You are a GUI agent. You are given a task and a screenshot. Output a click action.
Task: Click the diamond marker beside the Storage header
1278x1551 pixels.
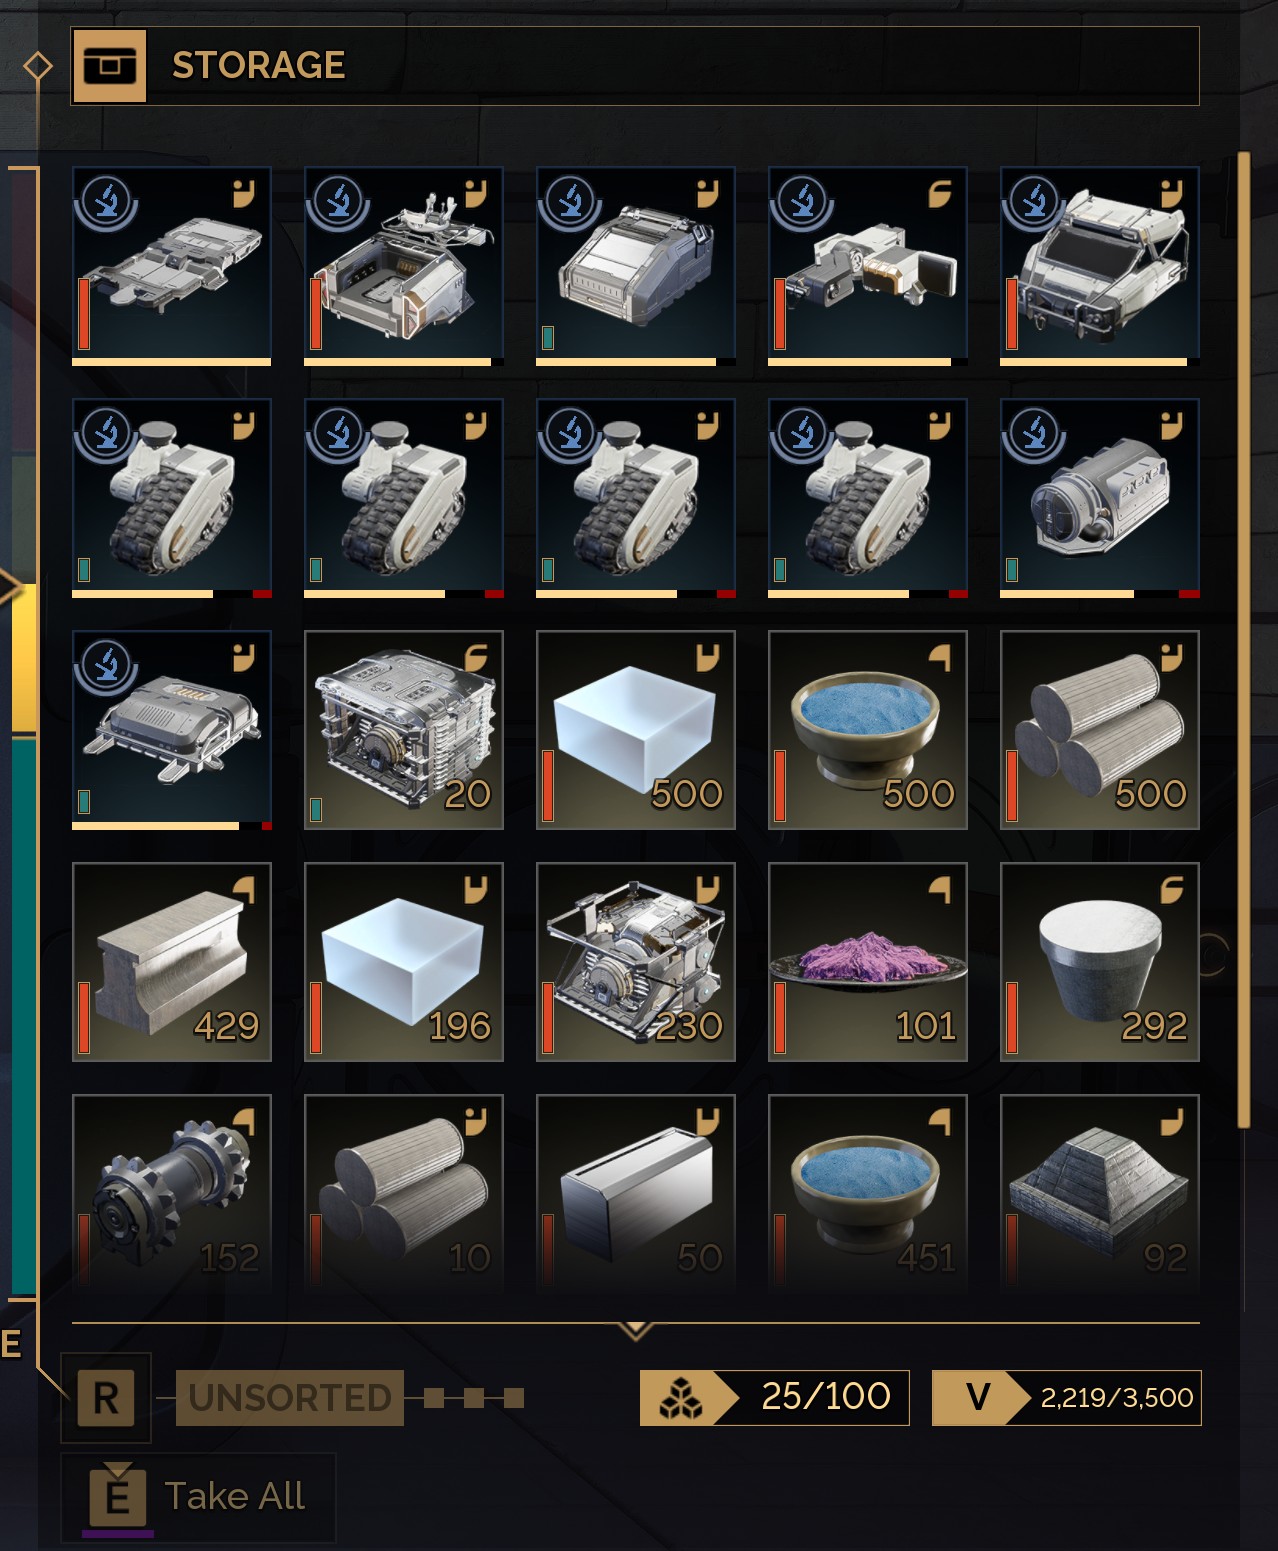(38, 66)
